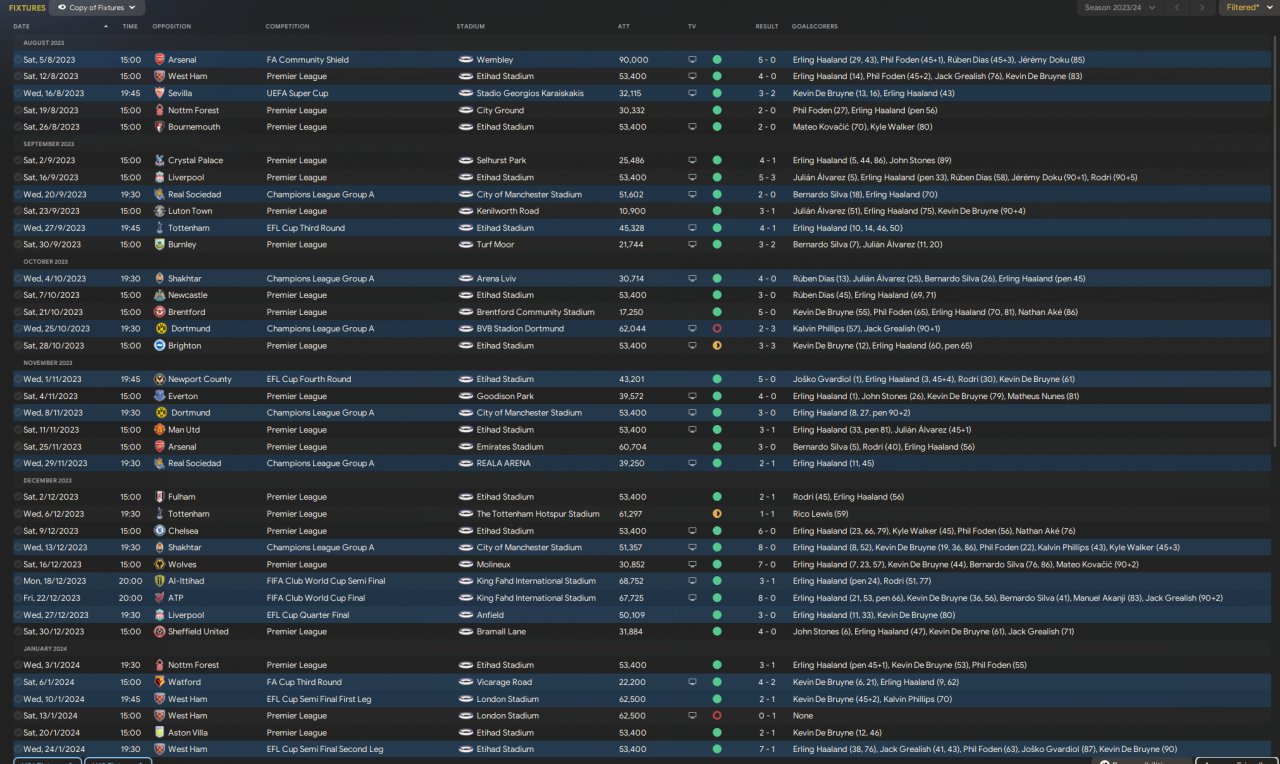Click the red loss indicator in the 25/10/2023 row
Screen dimensions: 1280x764
coord(717,329)
